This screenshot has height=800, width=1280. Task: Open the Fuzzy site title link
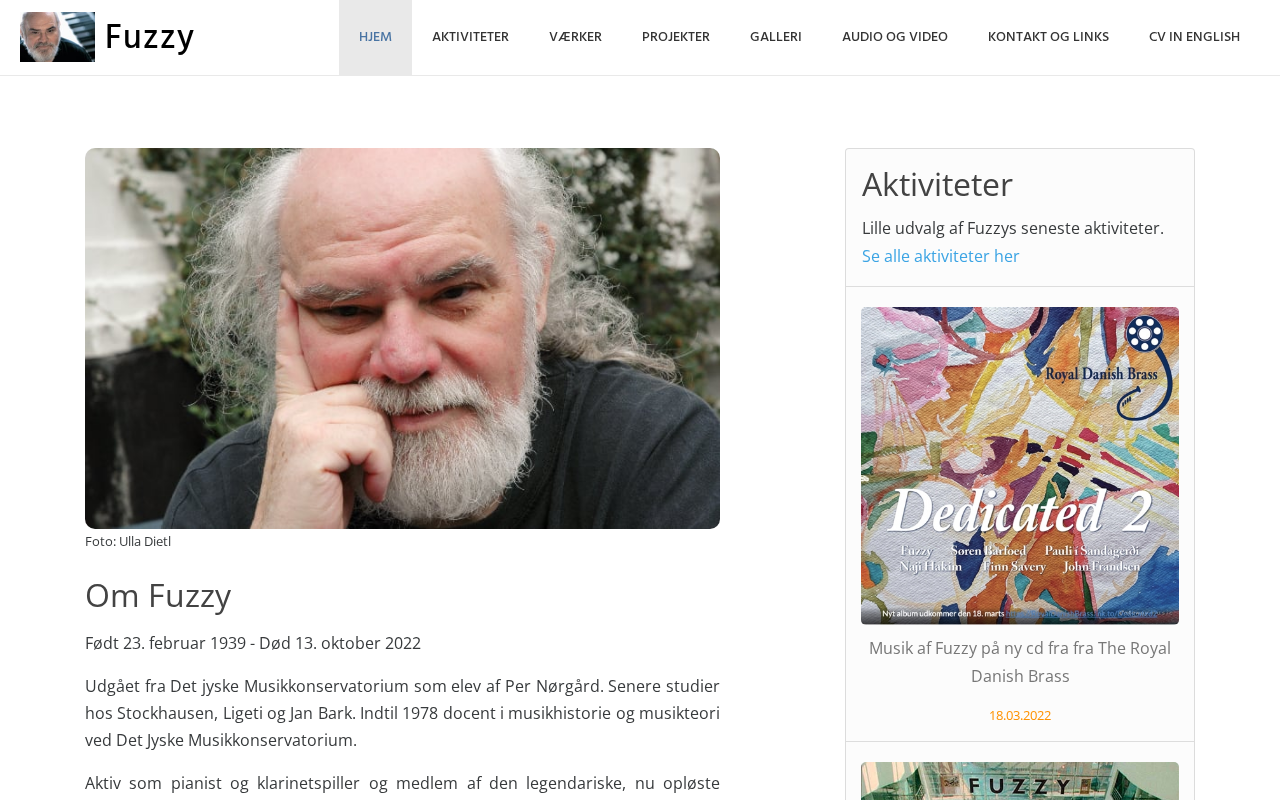coord(149,37)
